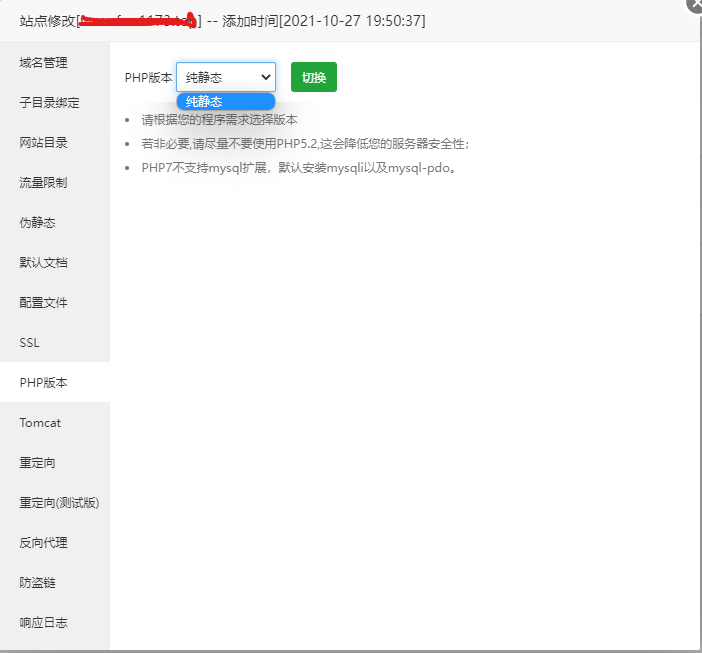Viewport: 702px width, 653px height.
Task: Click the PHP7不支持mysql扩展 note text
Action: point(299,168)
